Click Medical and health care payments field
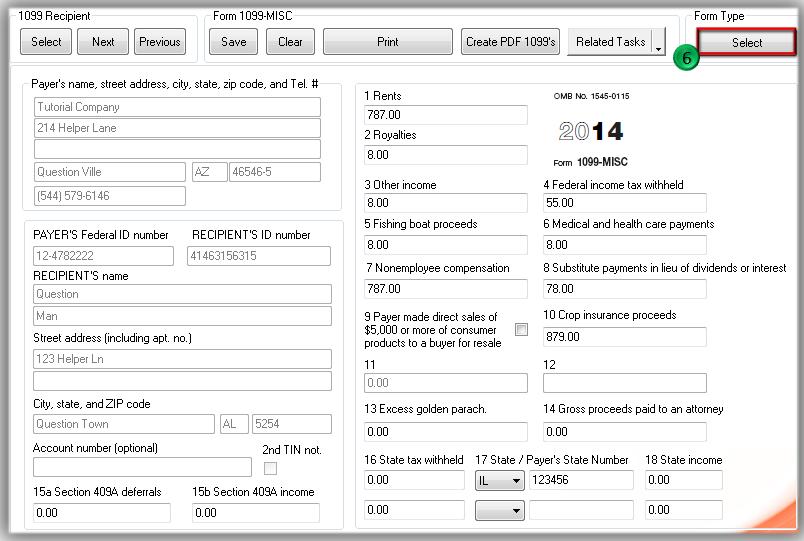The height and width of the screenshot is (541, 804). [625, 245]
